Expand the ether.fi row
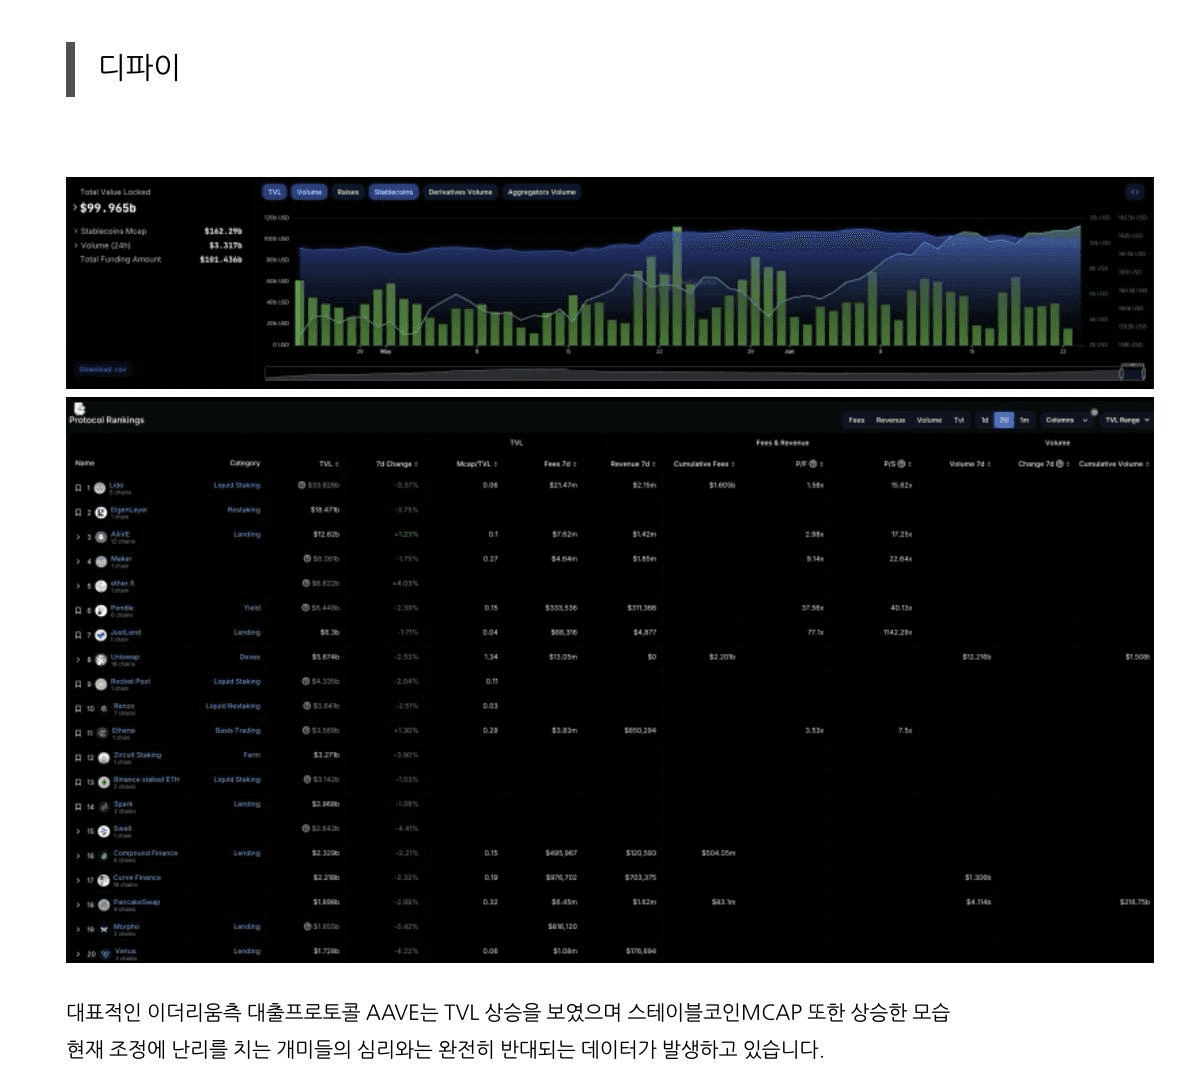 point(78,586)
